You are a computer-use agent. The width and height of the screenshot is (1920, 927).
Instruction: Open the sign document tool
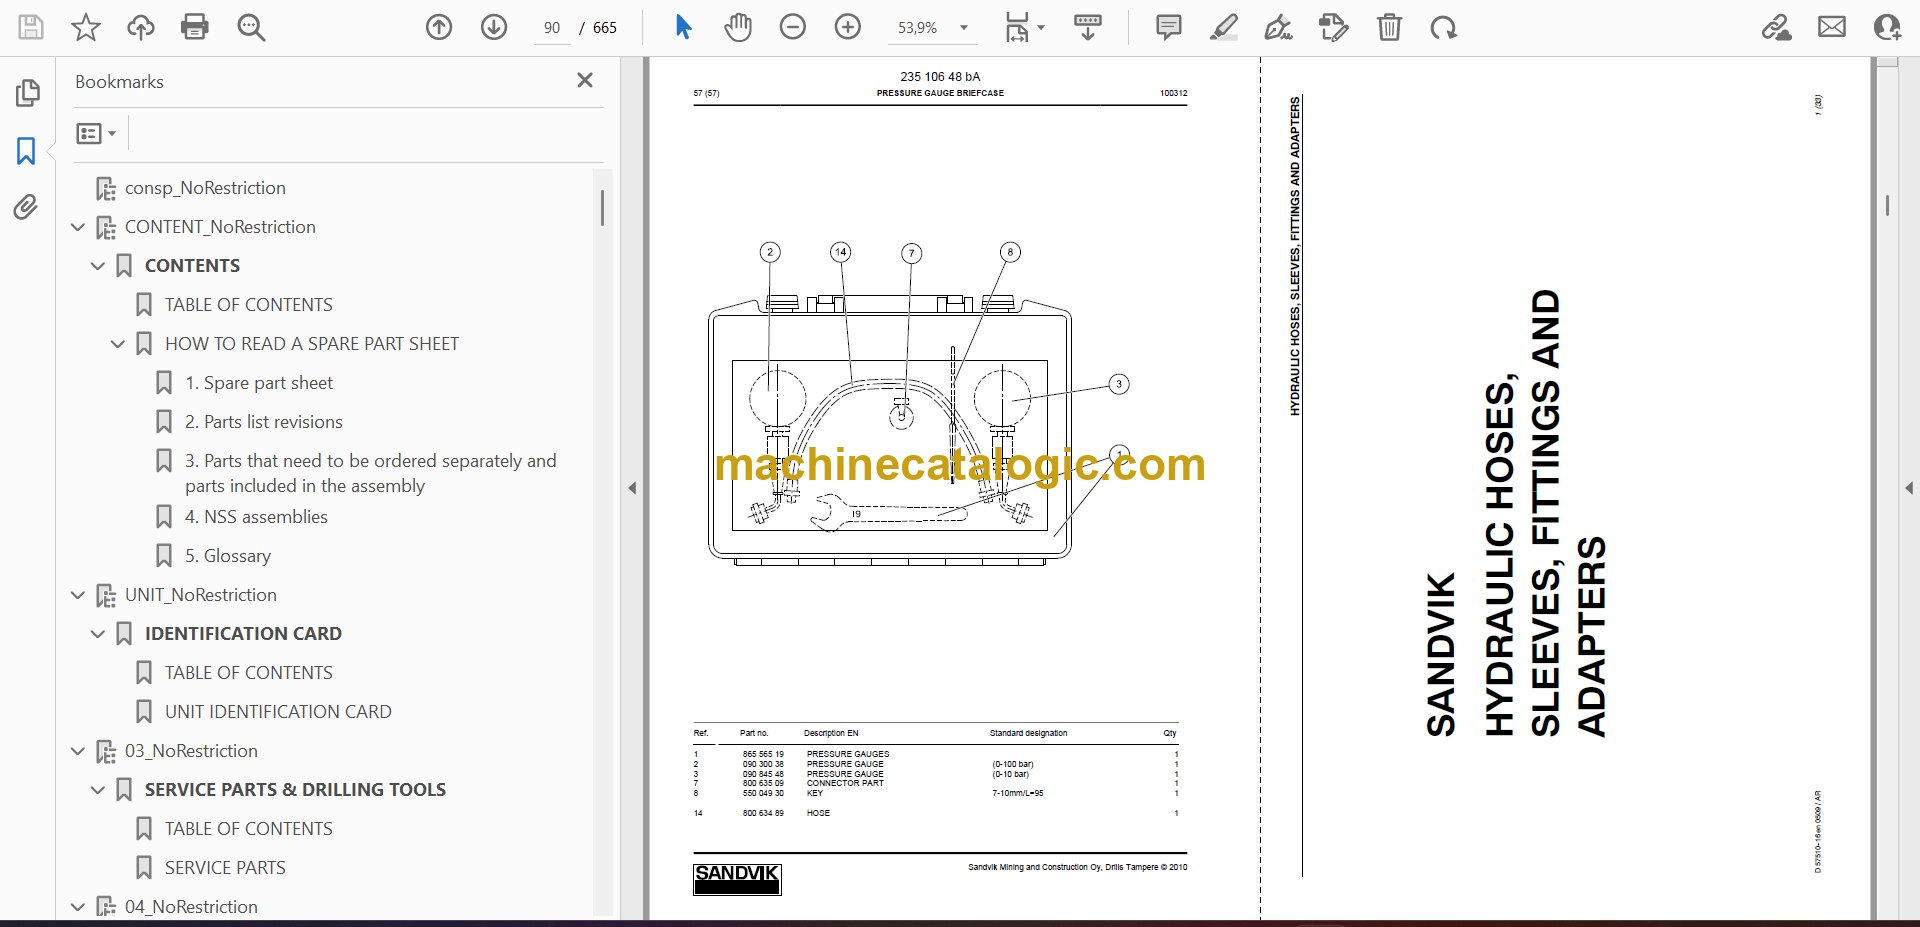tap(1278, 27)
